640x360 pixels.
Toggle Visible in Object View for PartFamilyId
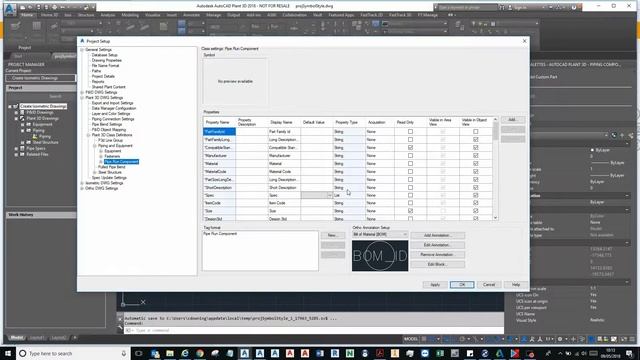click(x=476, y=132)
